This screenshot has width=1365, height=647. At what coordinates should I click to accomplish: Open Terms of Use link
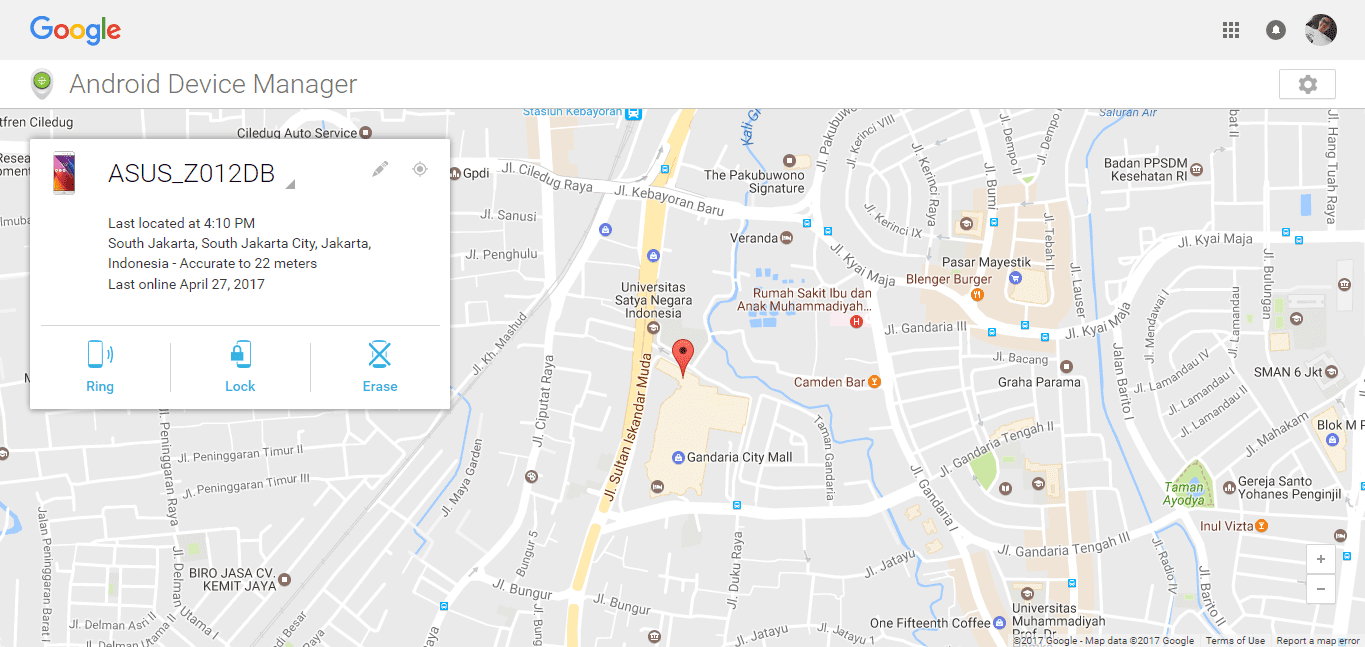[x=1235, y=641]
